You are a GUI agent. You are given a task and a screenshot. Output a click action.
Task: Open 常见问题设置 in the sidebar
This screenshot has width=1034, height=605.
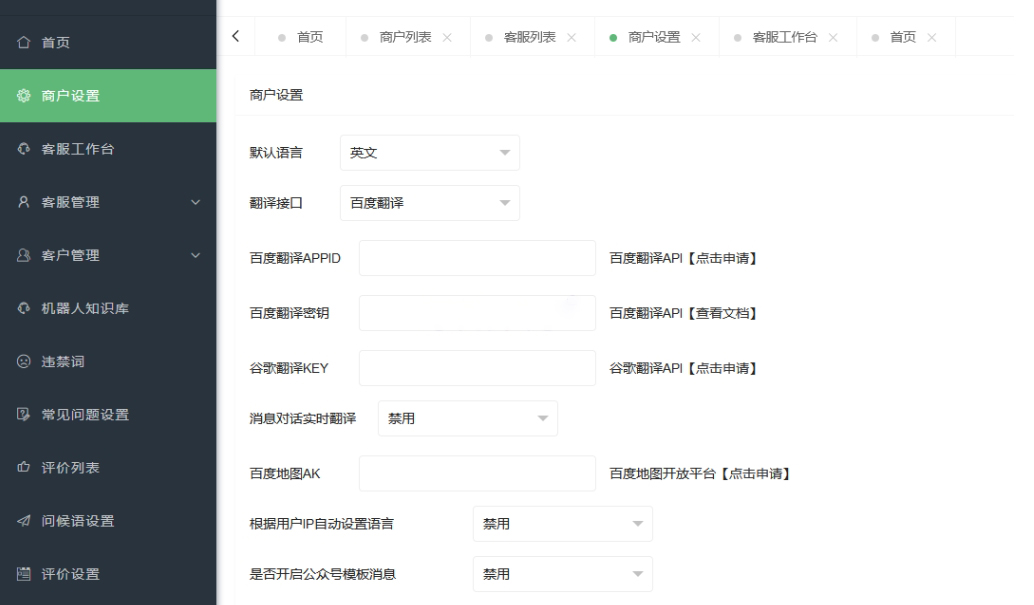tap(108, 414)
